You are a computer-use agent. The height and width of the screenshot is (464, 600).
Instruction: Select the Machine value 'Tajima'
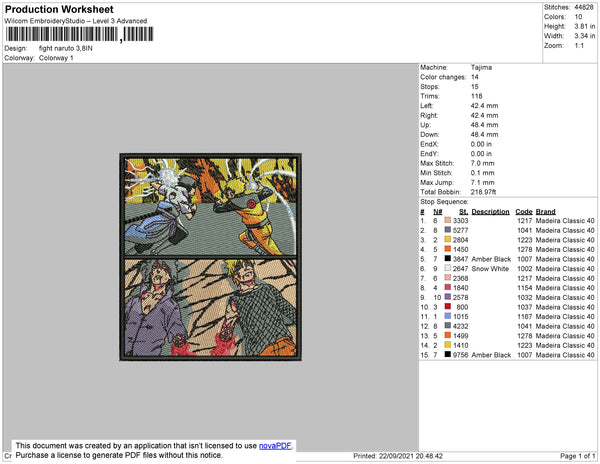click(481, 67)
